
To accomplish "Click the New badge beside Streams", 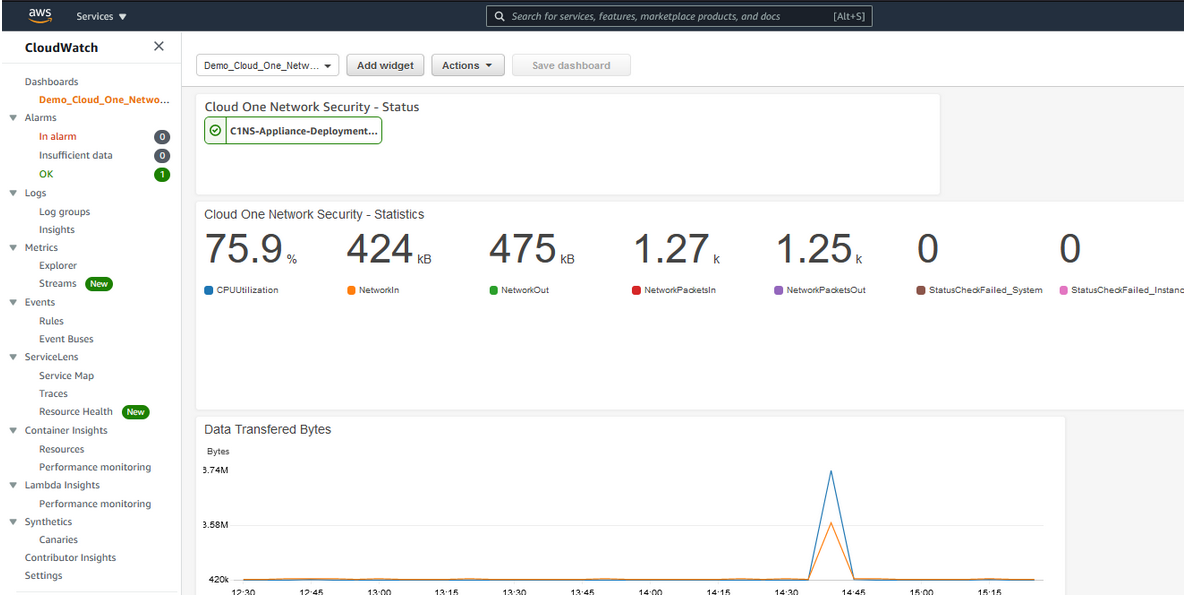I will 99,284.
